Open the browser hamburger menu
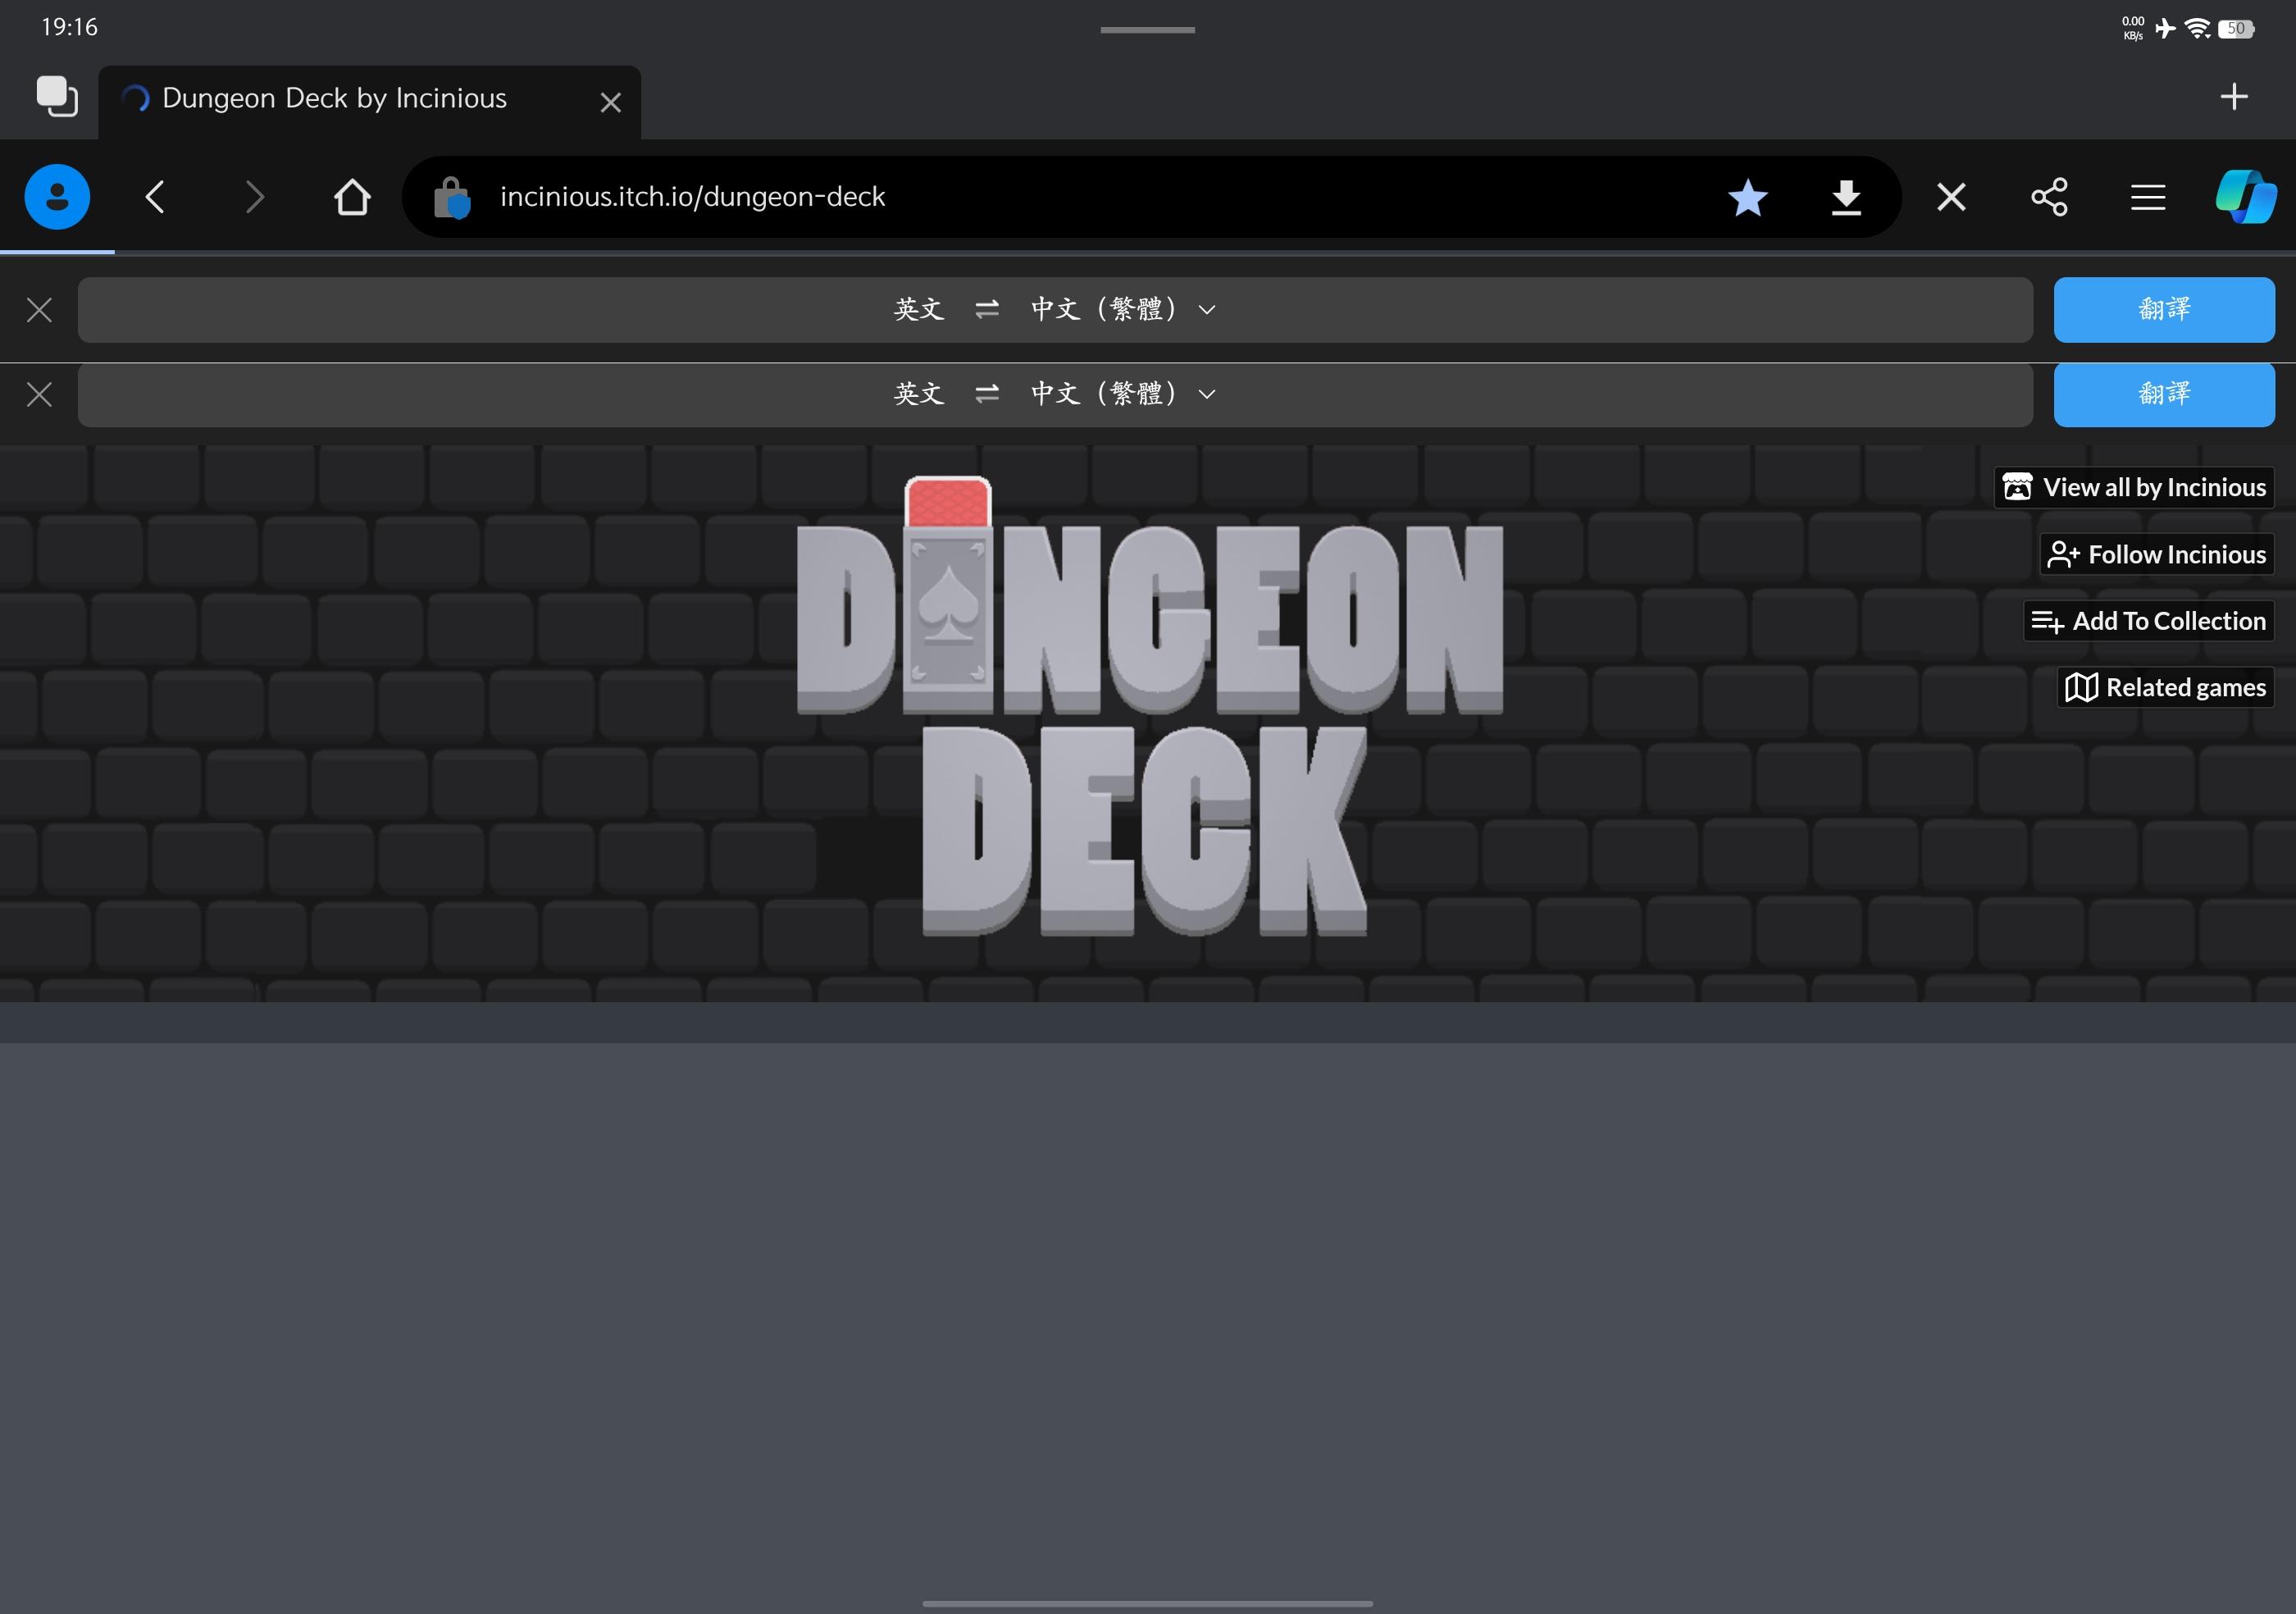Screen dimensions: 2296x1614 [2148, 197]
